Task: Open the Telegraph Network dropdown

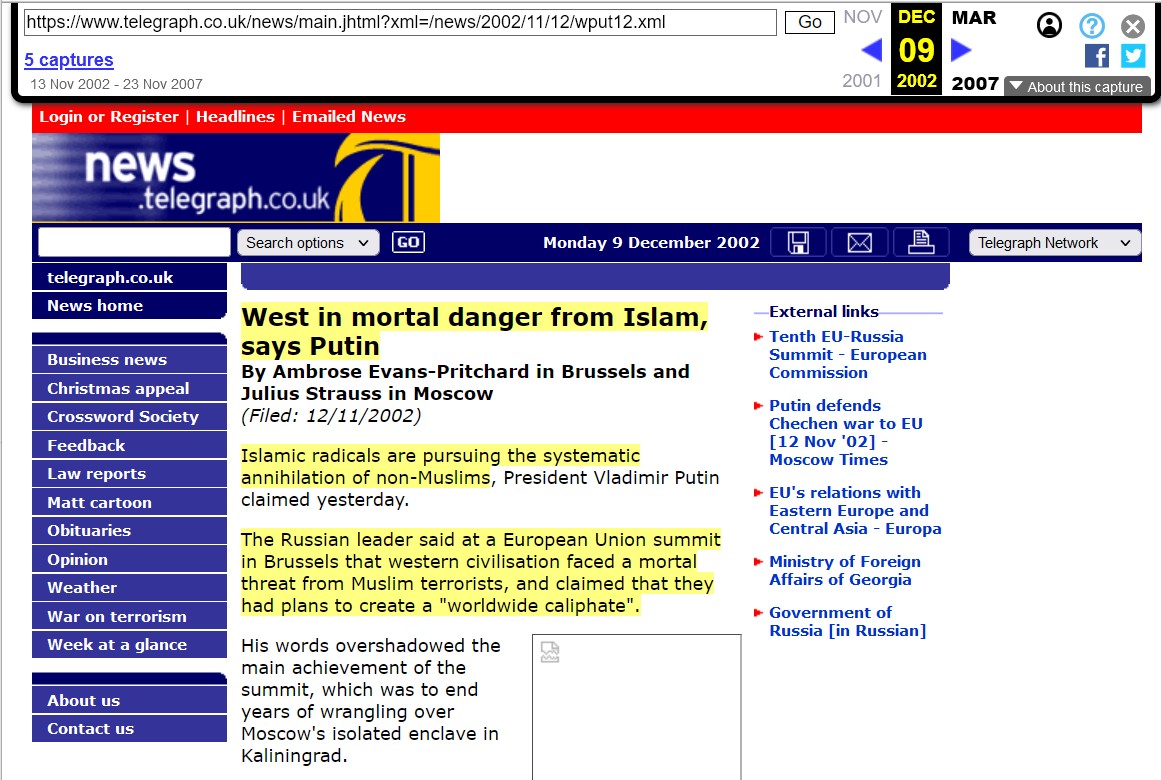Action: pyautogui.click(x=1054, y=242)
